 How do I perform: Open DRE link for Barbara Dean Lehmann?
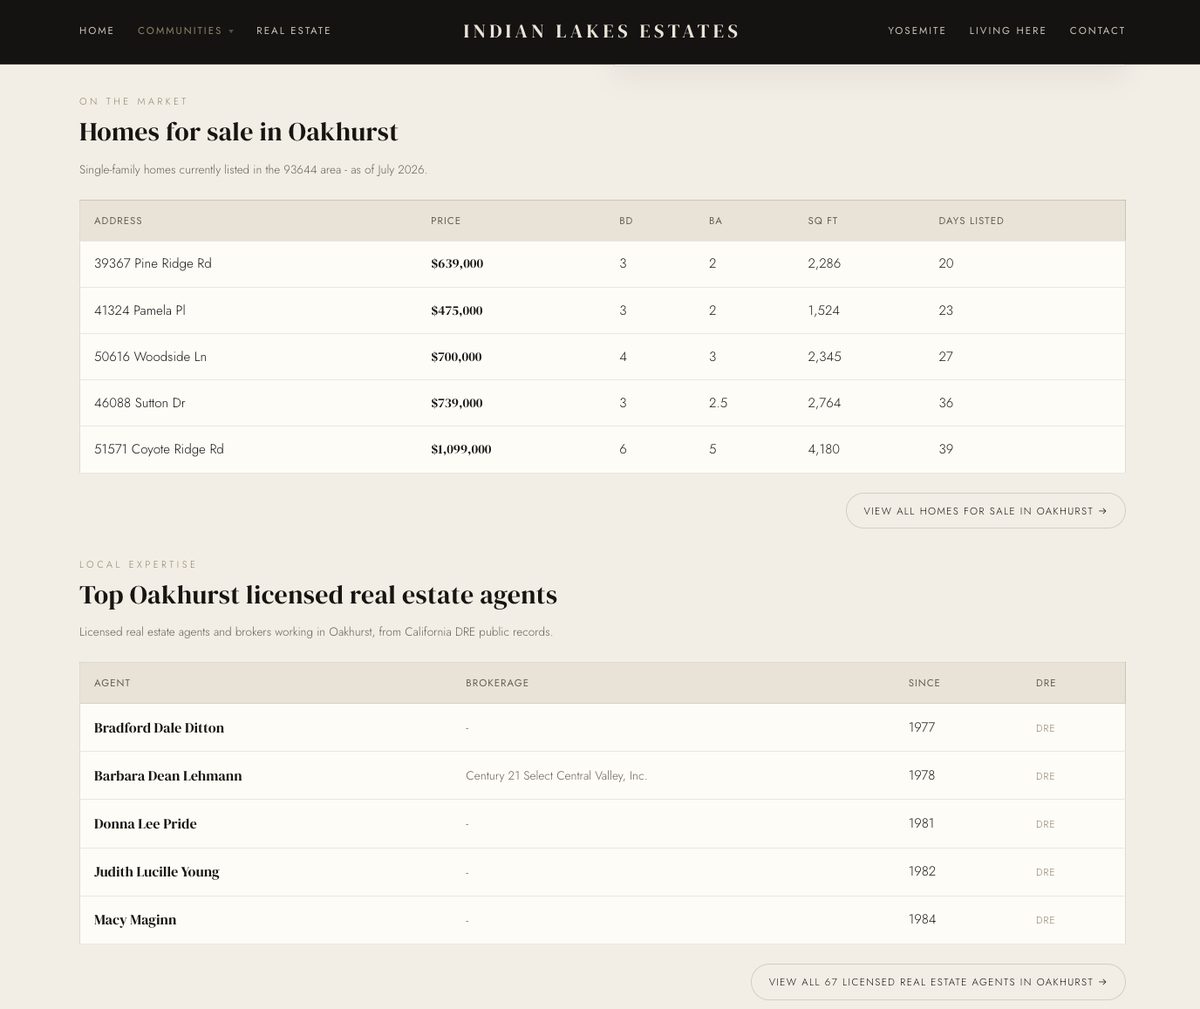[x=1045, y=777]
